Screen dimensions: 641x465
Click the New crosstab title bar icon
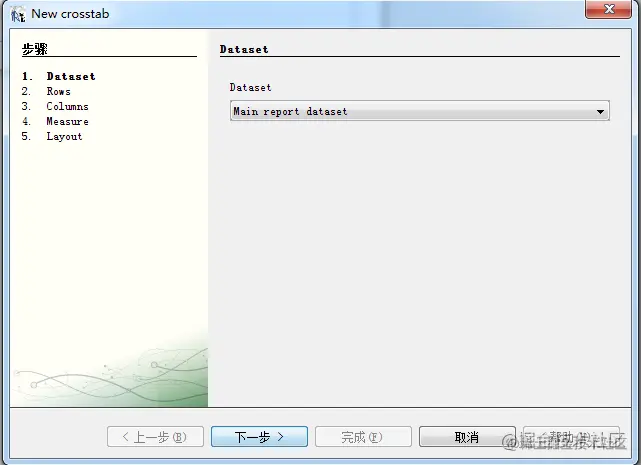[x=18, y=14]
